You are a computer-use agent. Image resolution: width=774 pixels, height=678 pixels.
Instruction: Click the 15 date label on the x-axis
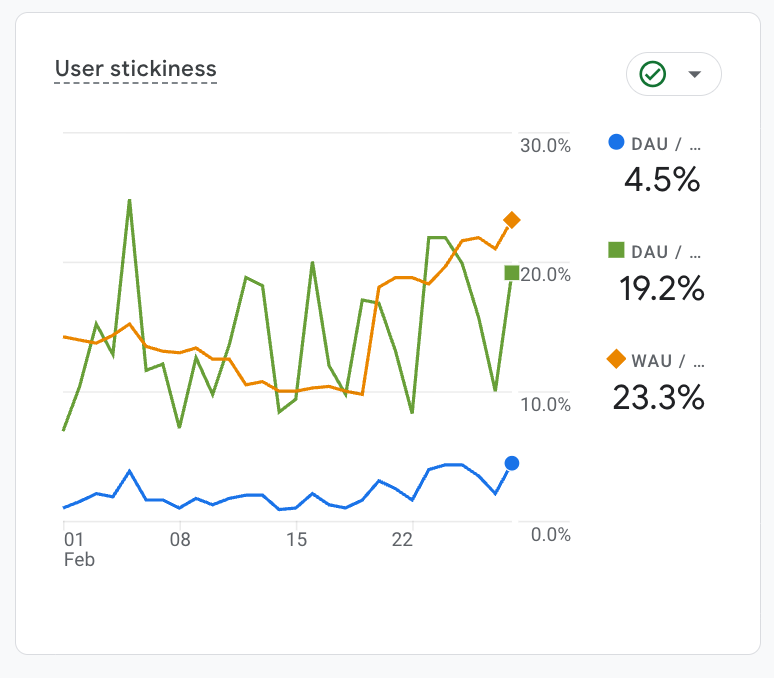pos(295,540)
